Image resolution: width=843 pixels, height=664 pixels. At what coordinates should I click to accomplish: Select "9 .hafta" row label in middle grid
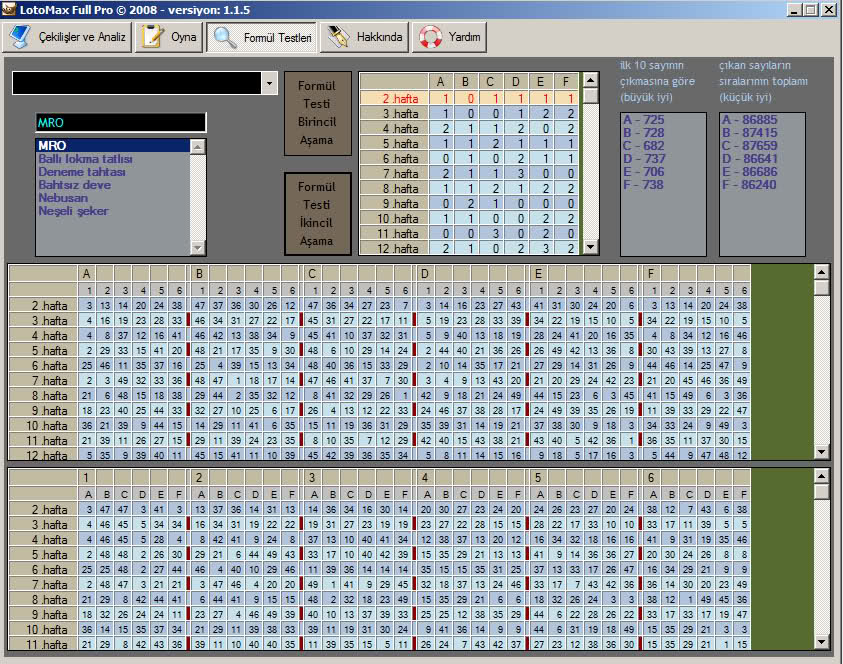coord(44,411)
